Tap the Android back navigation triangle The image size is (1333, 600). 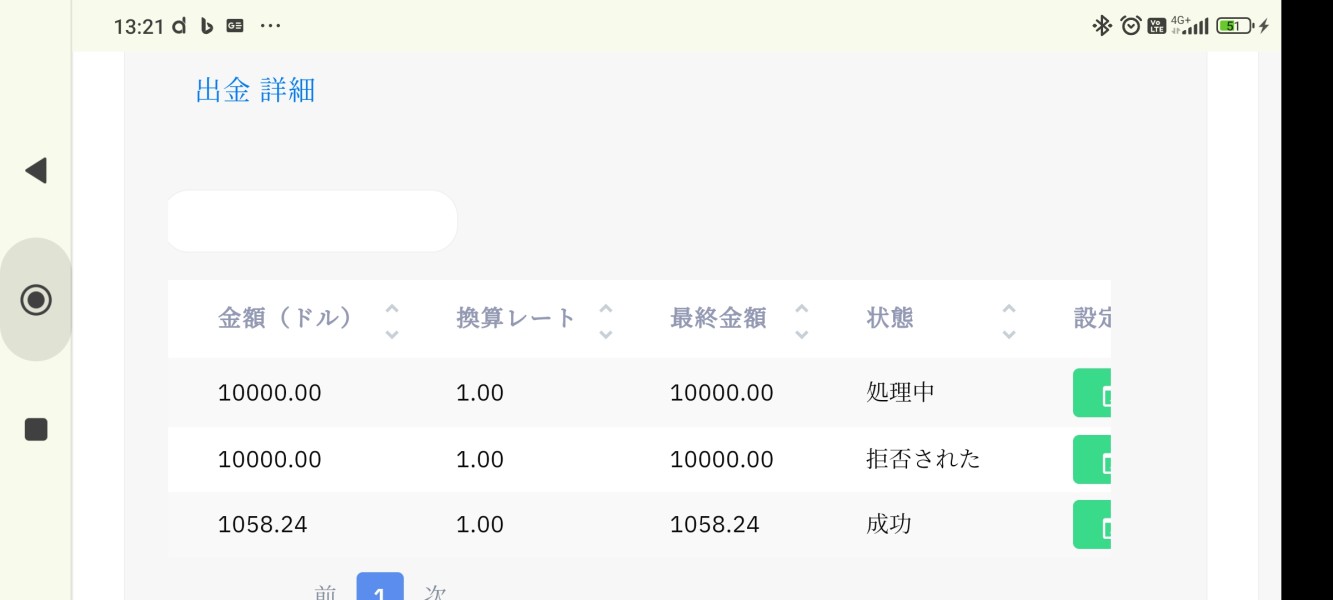click(x=36, y=170)
